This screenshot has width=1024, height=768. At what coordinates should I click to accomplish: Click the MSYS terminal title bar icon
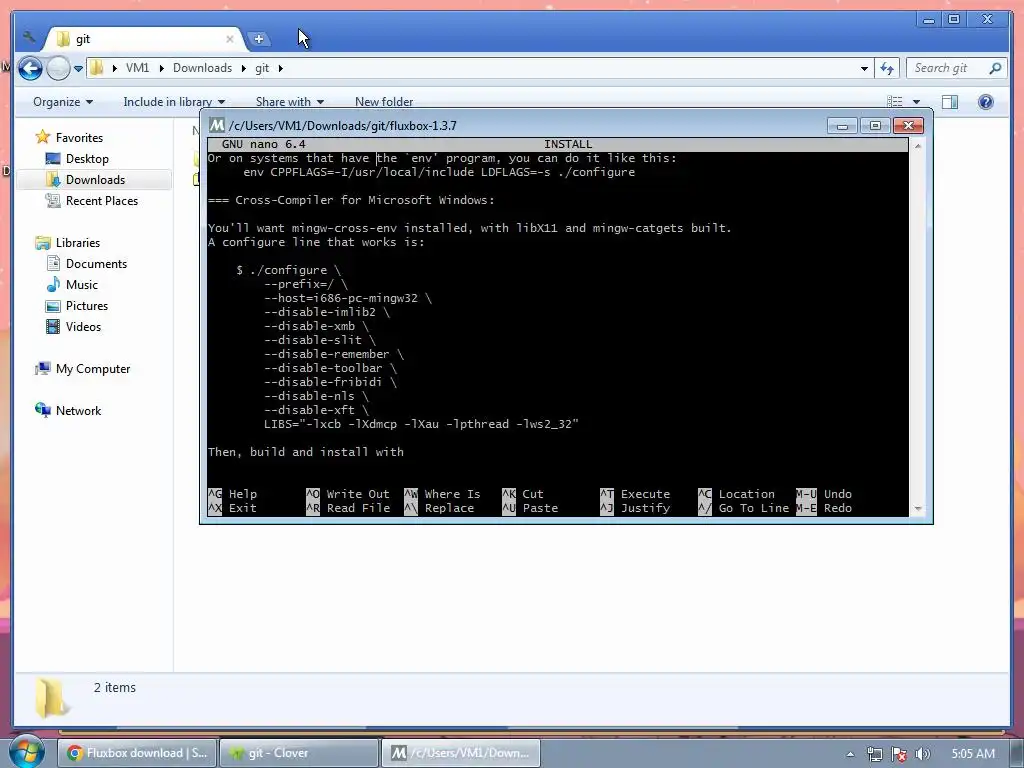tap(217, 125)
